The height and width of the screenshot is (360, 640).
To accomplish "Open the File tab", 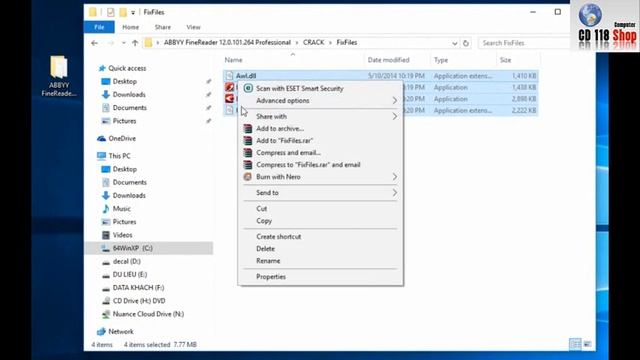I will click(x=99, y=27).
